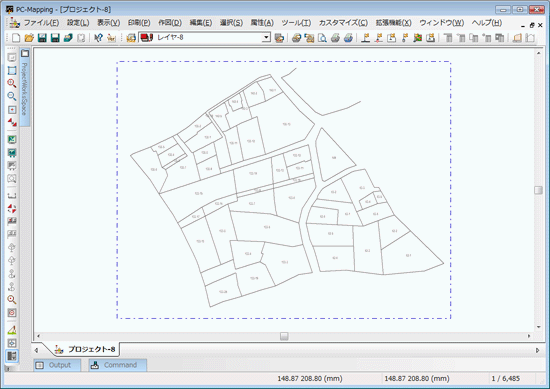550x389 pixels.
Task: Click the help pointer icon with question mark
Action: (x=98, y=38)
